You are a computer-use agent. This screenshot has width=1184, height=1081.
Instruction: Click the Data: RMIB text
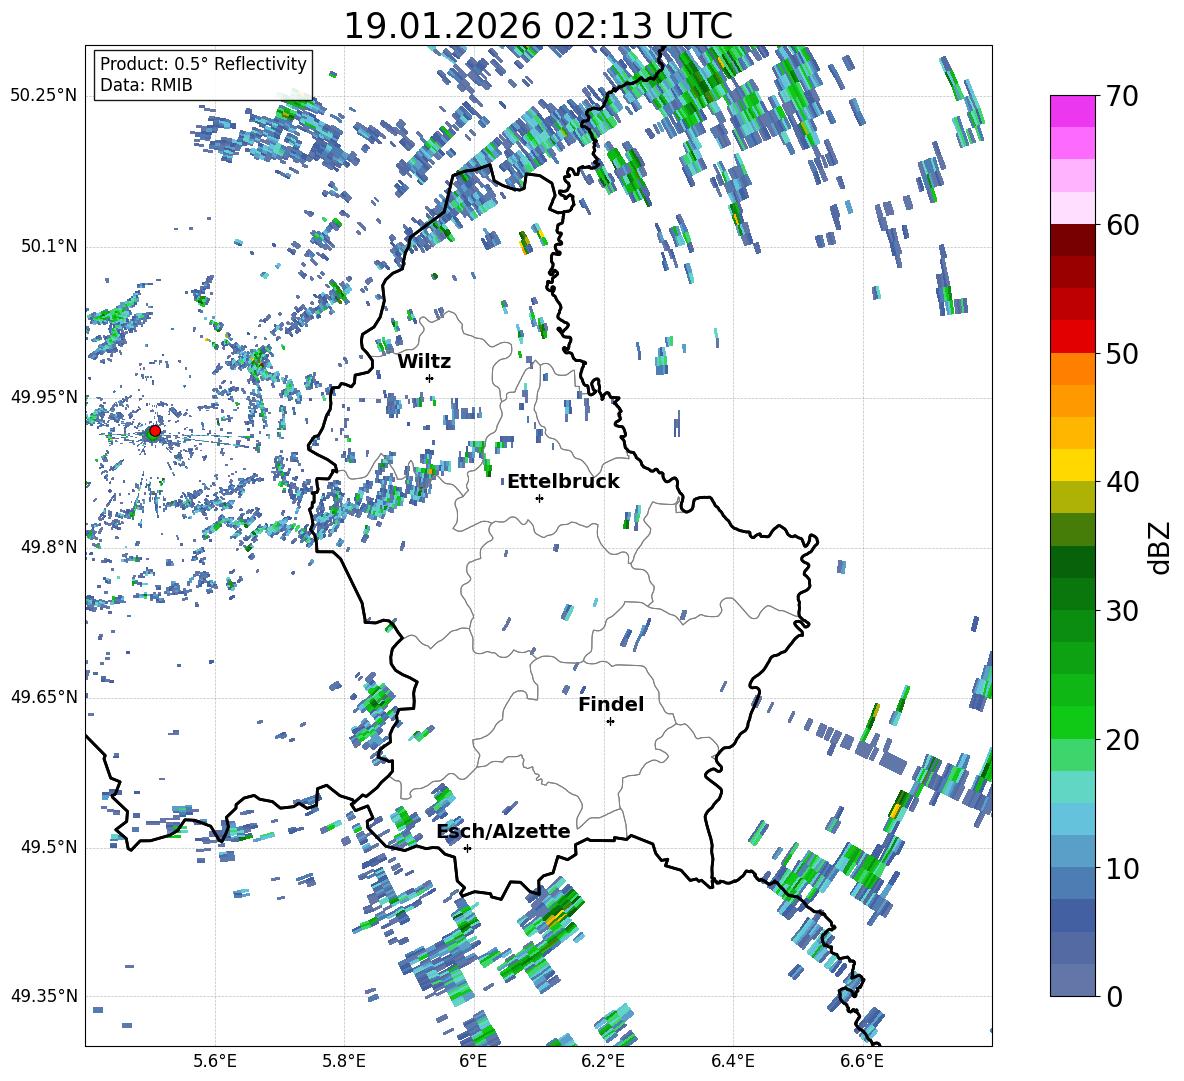[146, 85]
